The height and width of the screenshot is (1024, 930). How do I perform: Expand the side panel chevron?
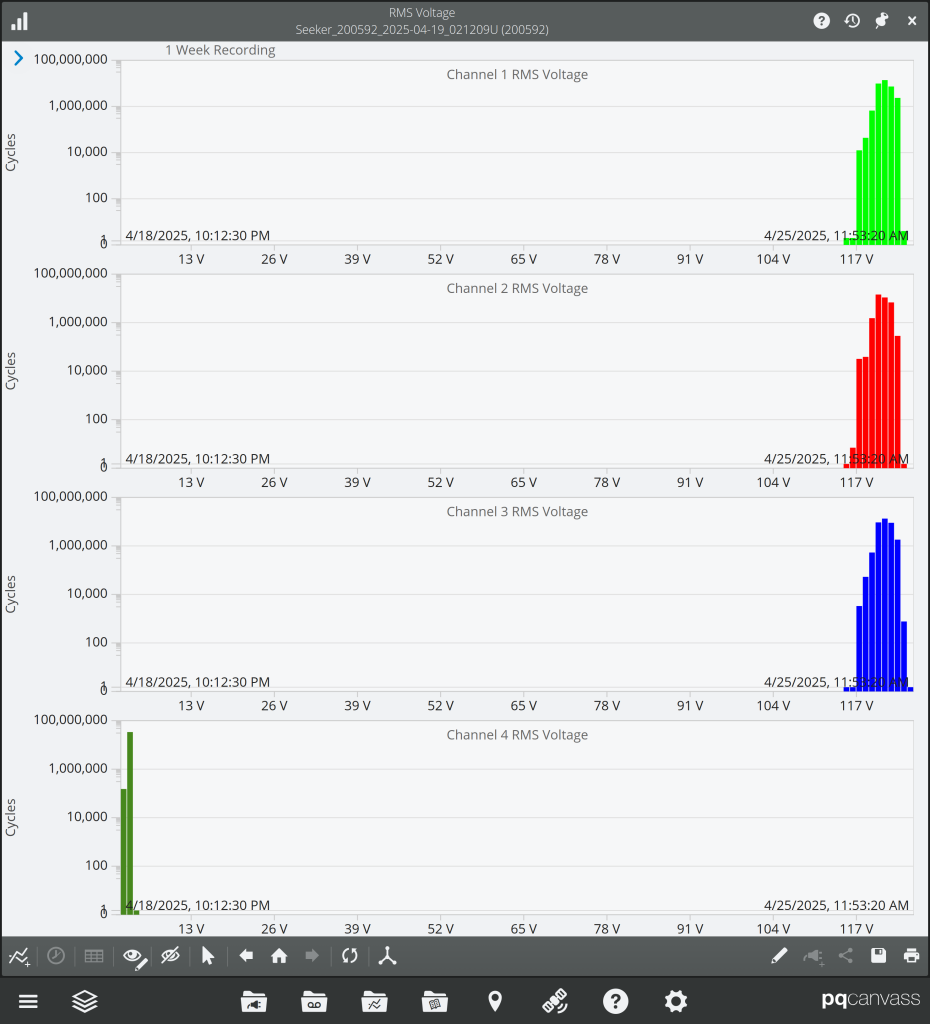[x=18, y=58]
